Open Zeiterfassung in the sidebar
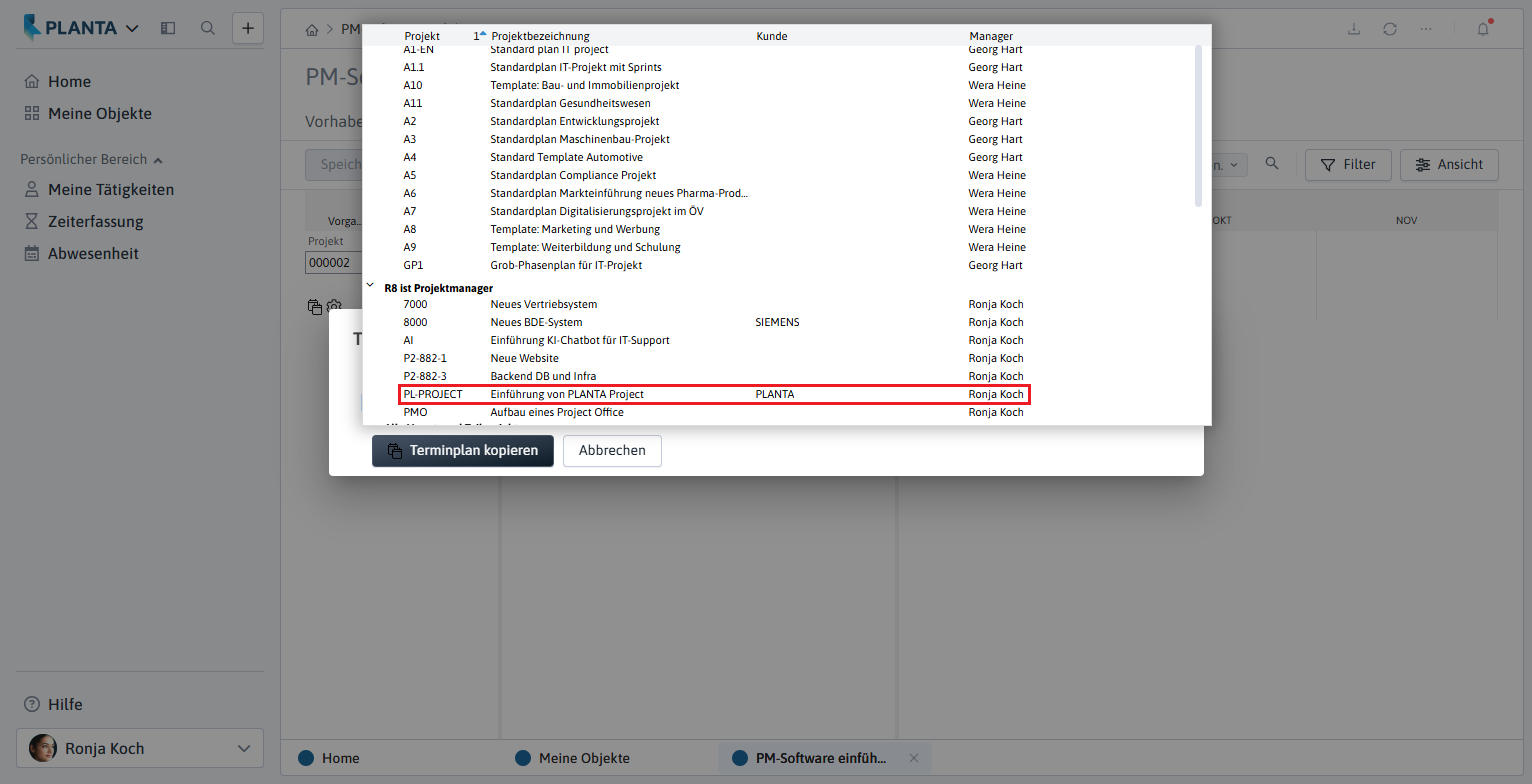The height and width of the screenshot is (784, 1532). pos(96,221)
